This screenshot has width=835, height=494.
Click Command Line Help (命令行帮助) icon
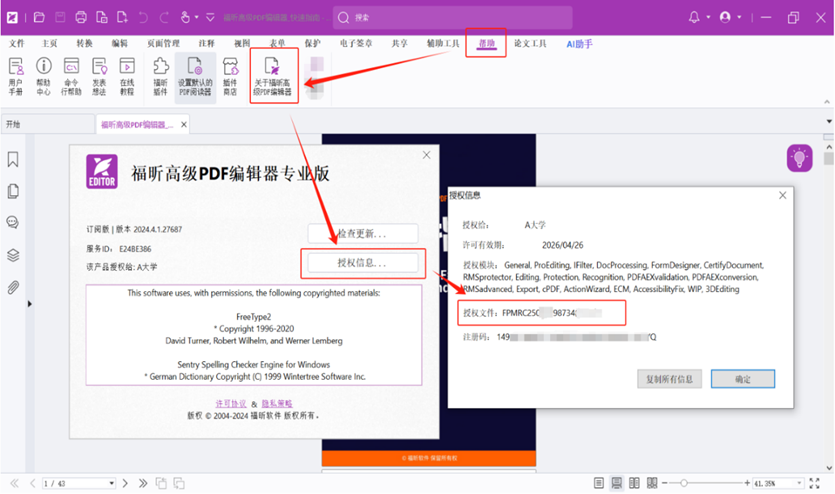71,76
